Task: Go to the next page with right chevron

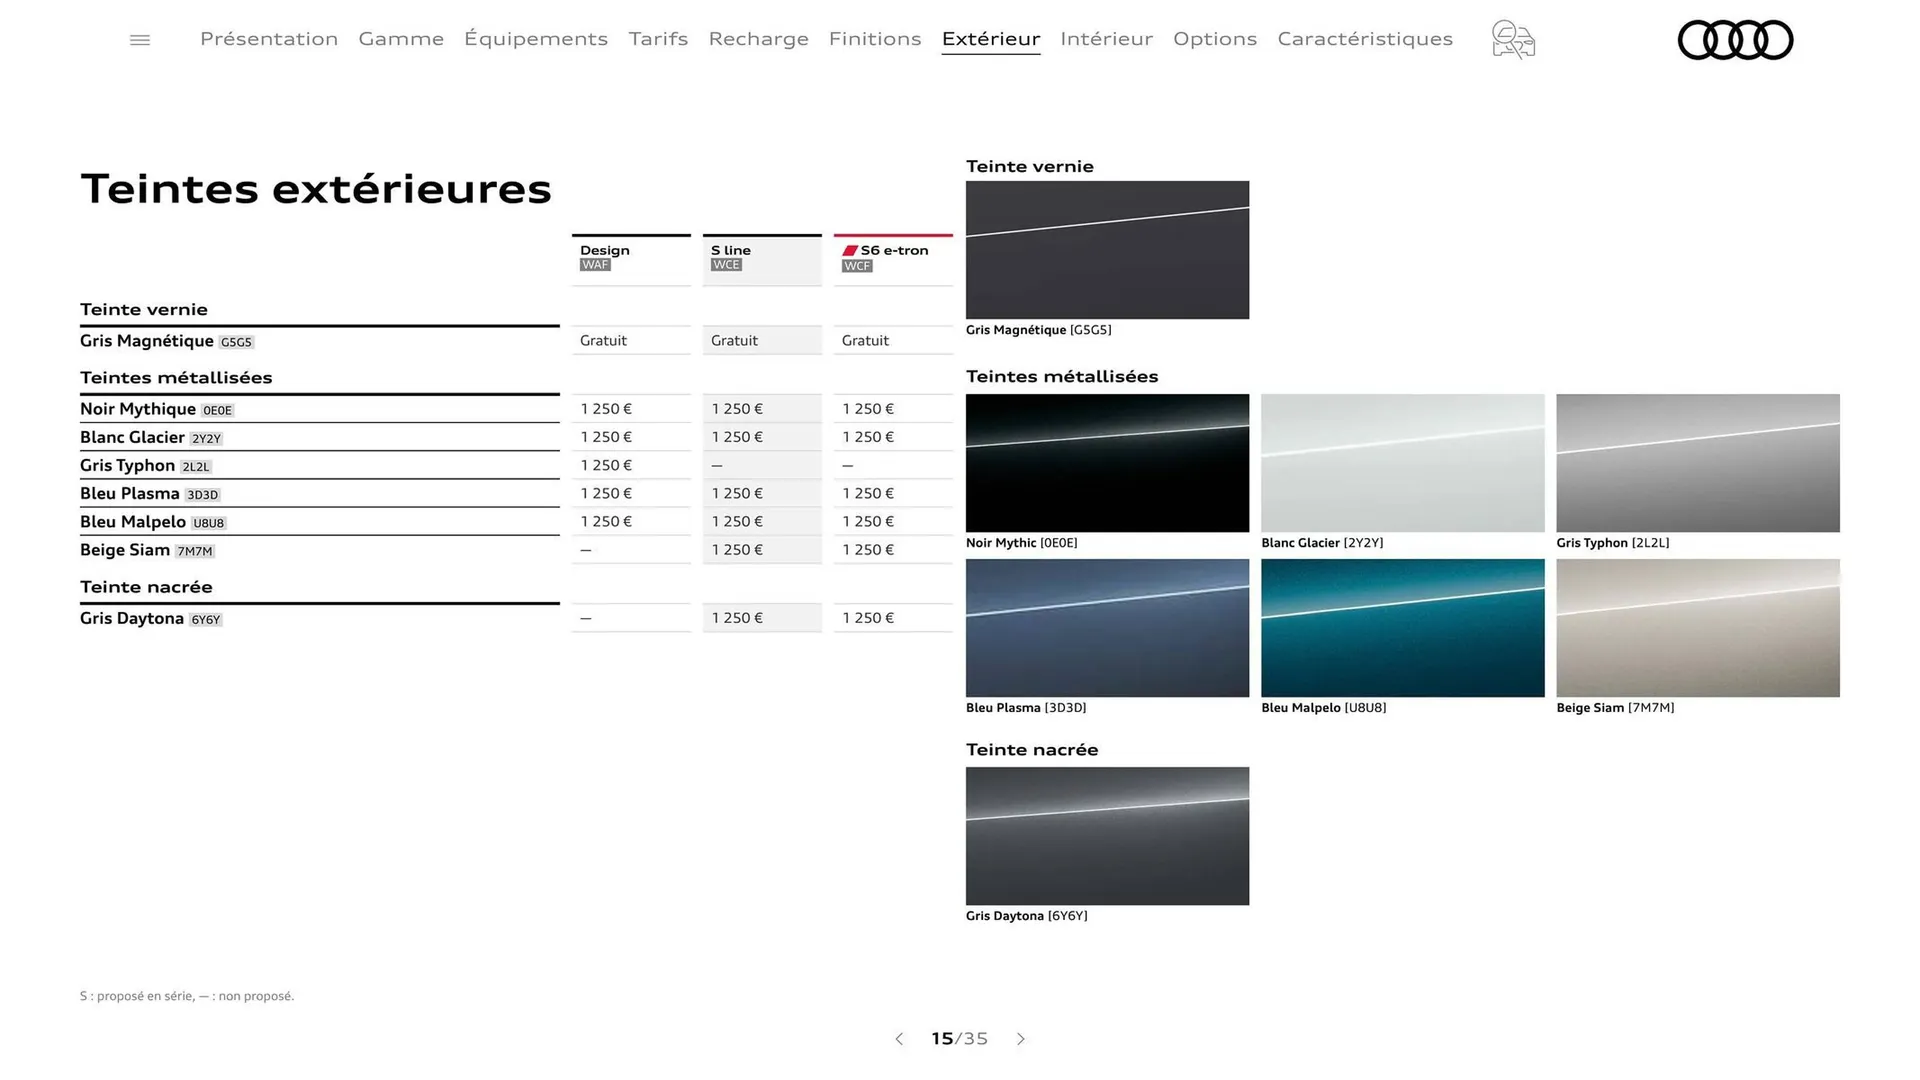Action: tap(1021, 1039)
